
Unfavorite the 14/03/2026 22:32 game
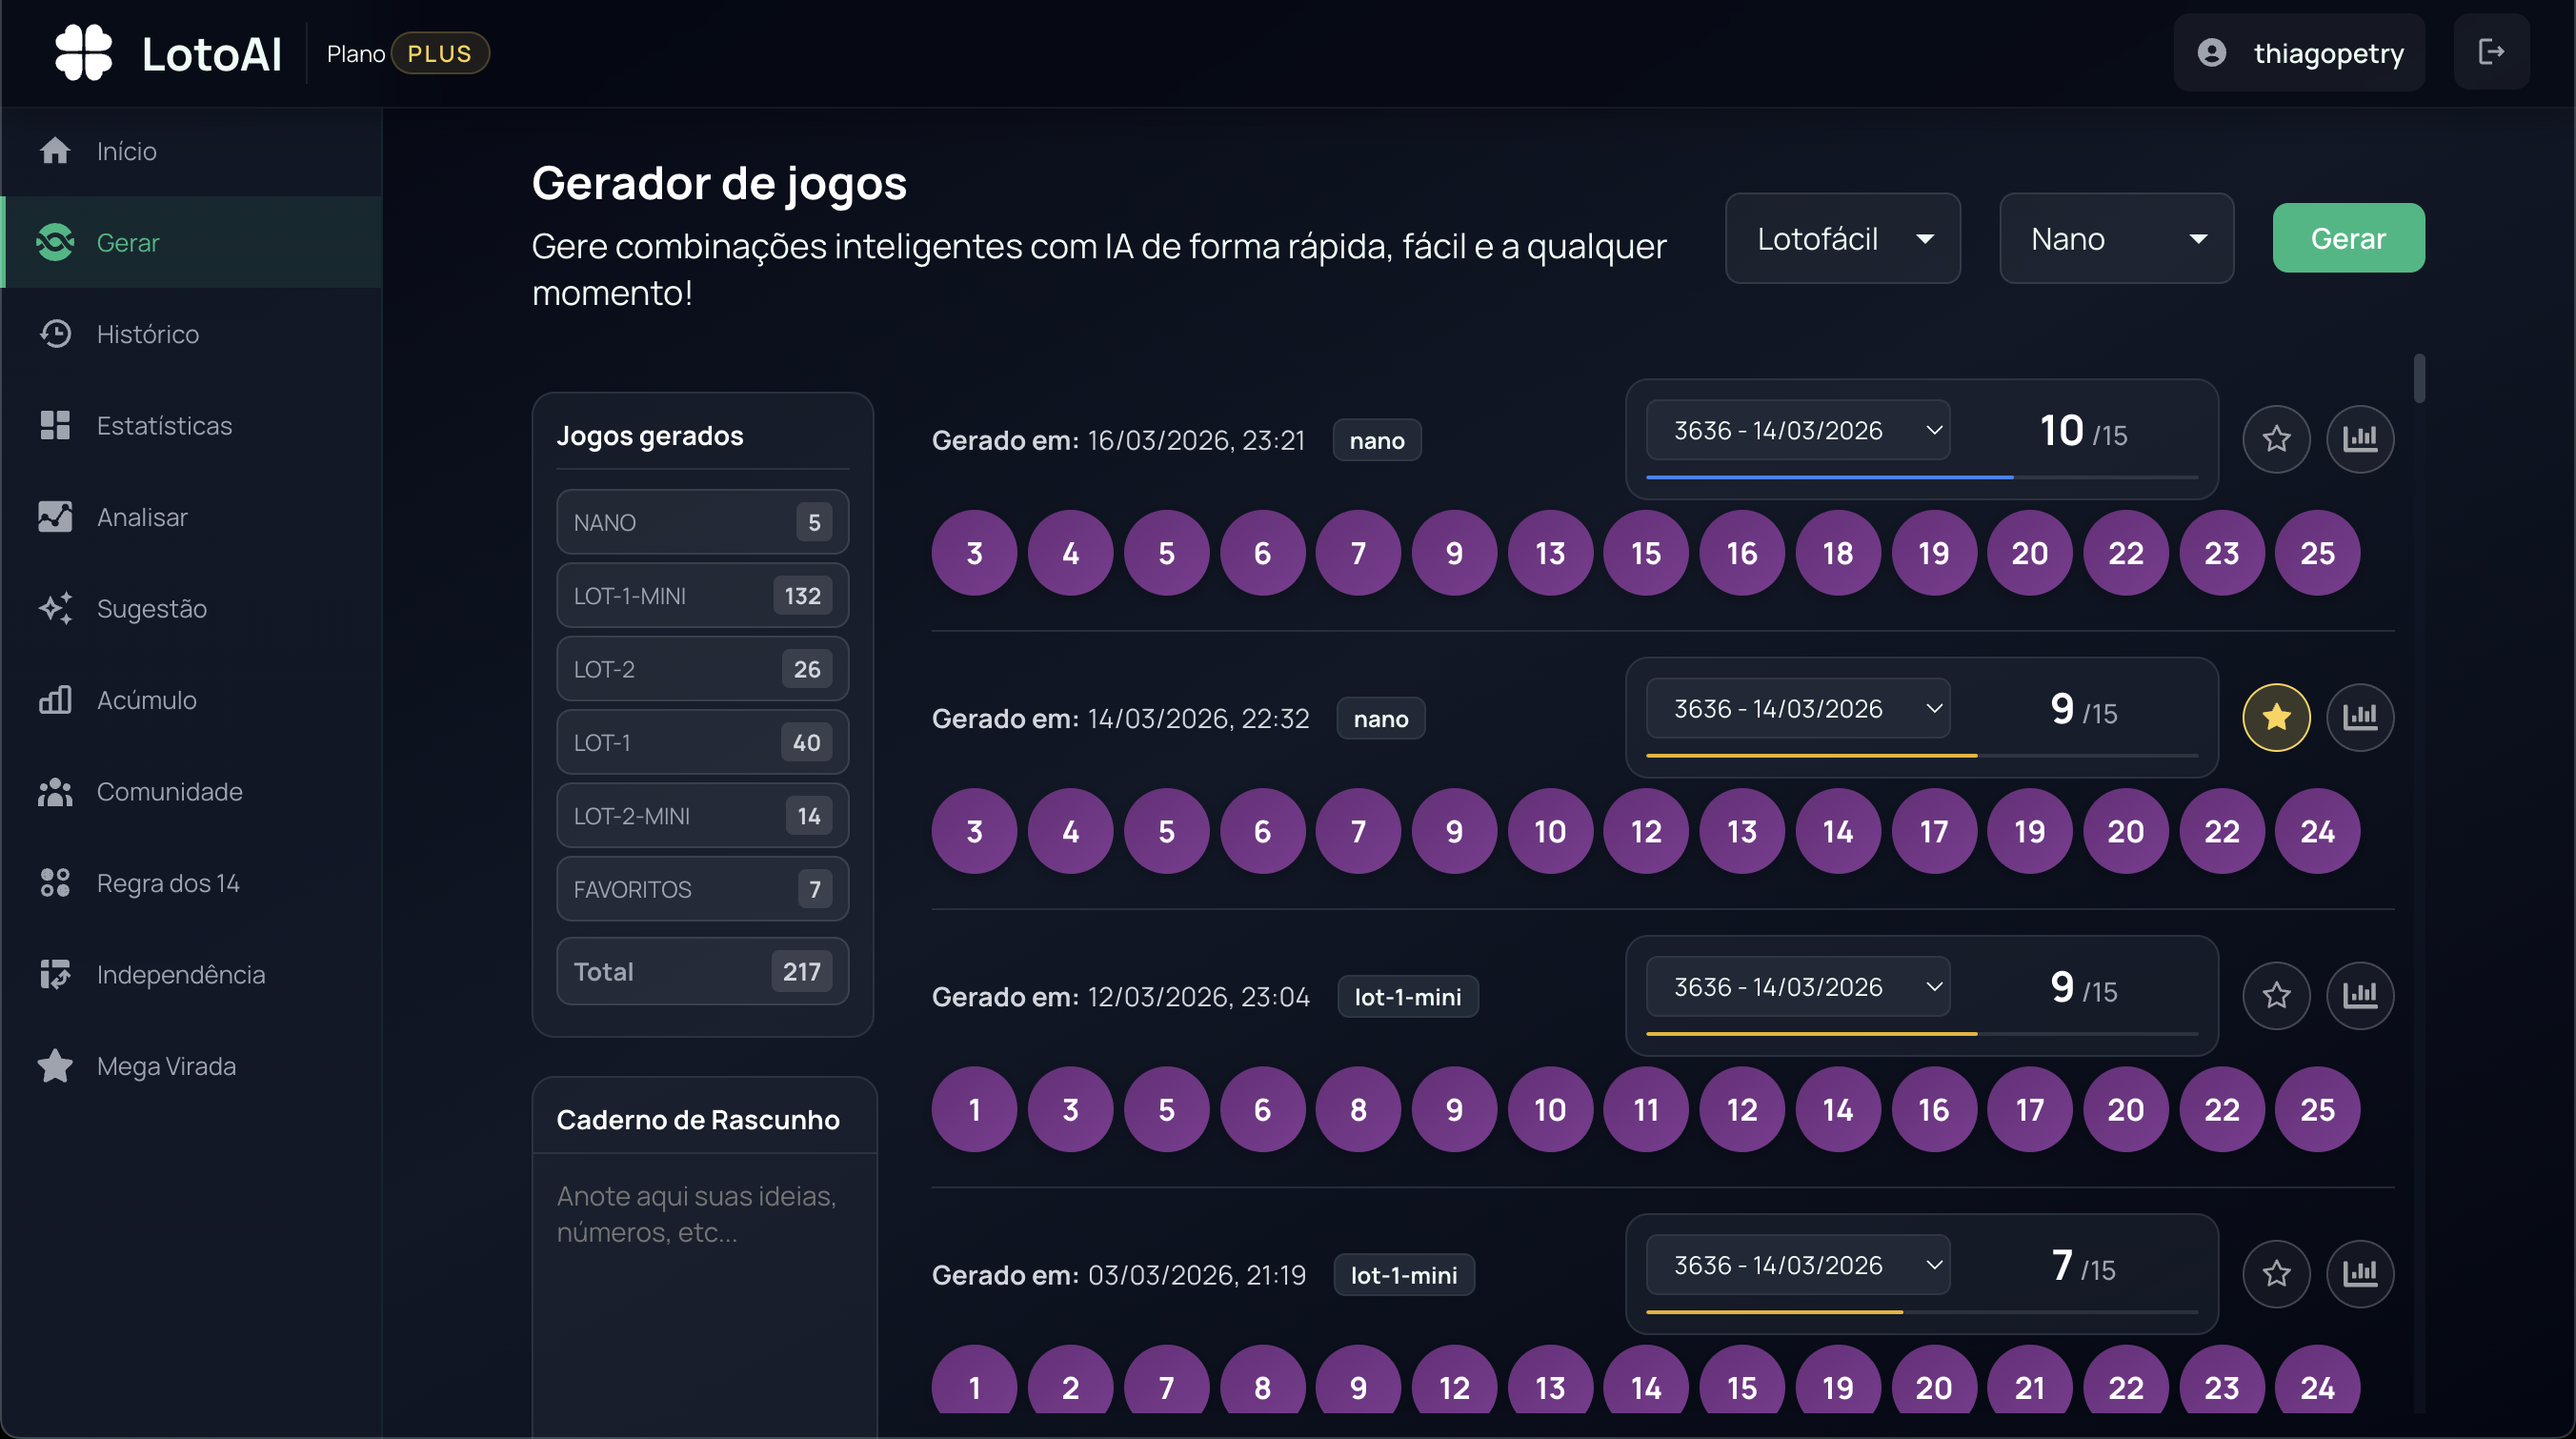pos(2276,717)
